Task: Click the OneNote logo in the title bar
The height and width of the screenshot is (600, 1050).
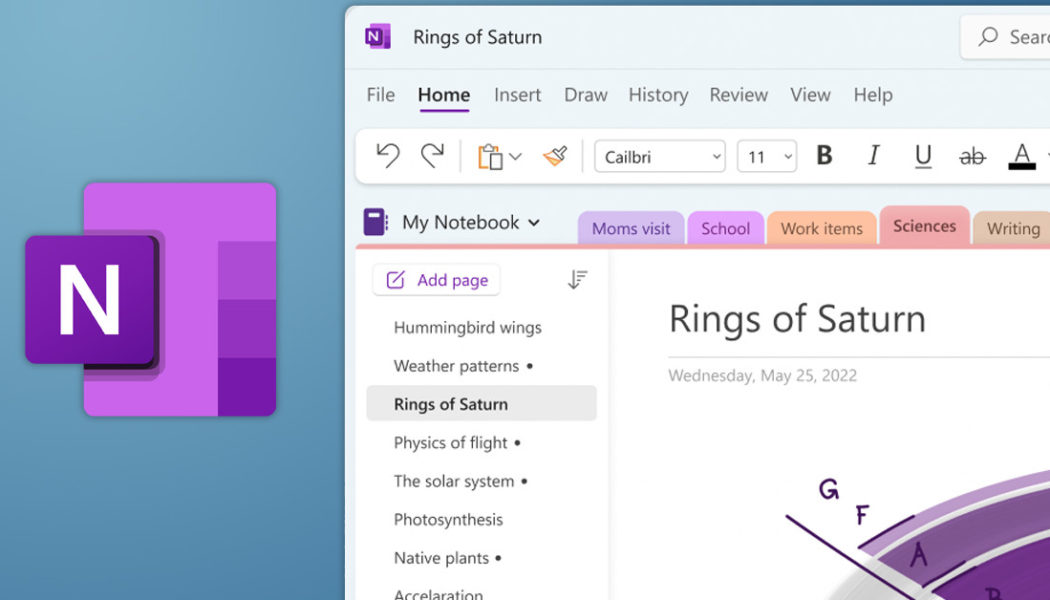Action: tap(376, 36)
